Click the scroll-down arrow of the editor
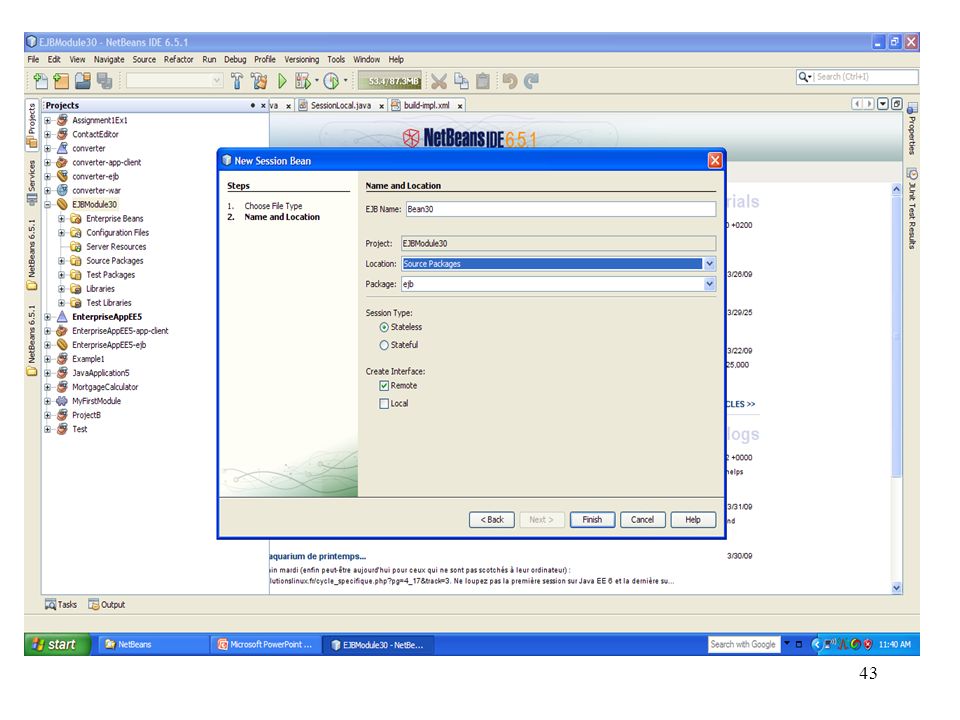The width and height of the screenshot is (960, 720). click(x=896, y=588)
